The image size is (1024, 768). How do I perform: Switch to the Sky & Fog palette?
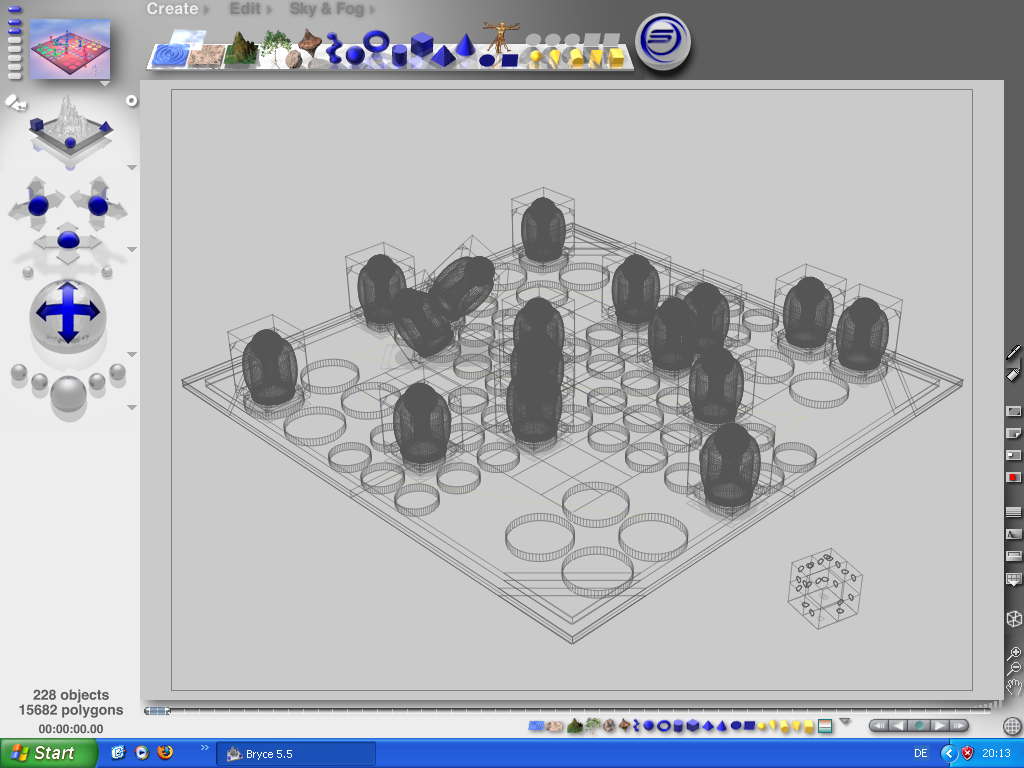(x=327, y=9)
